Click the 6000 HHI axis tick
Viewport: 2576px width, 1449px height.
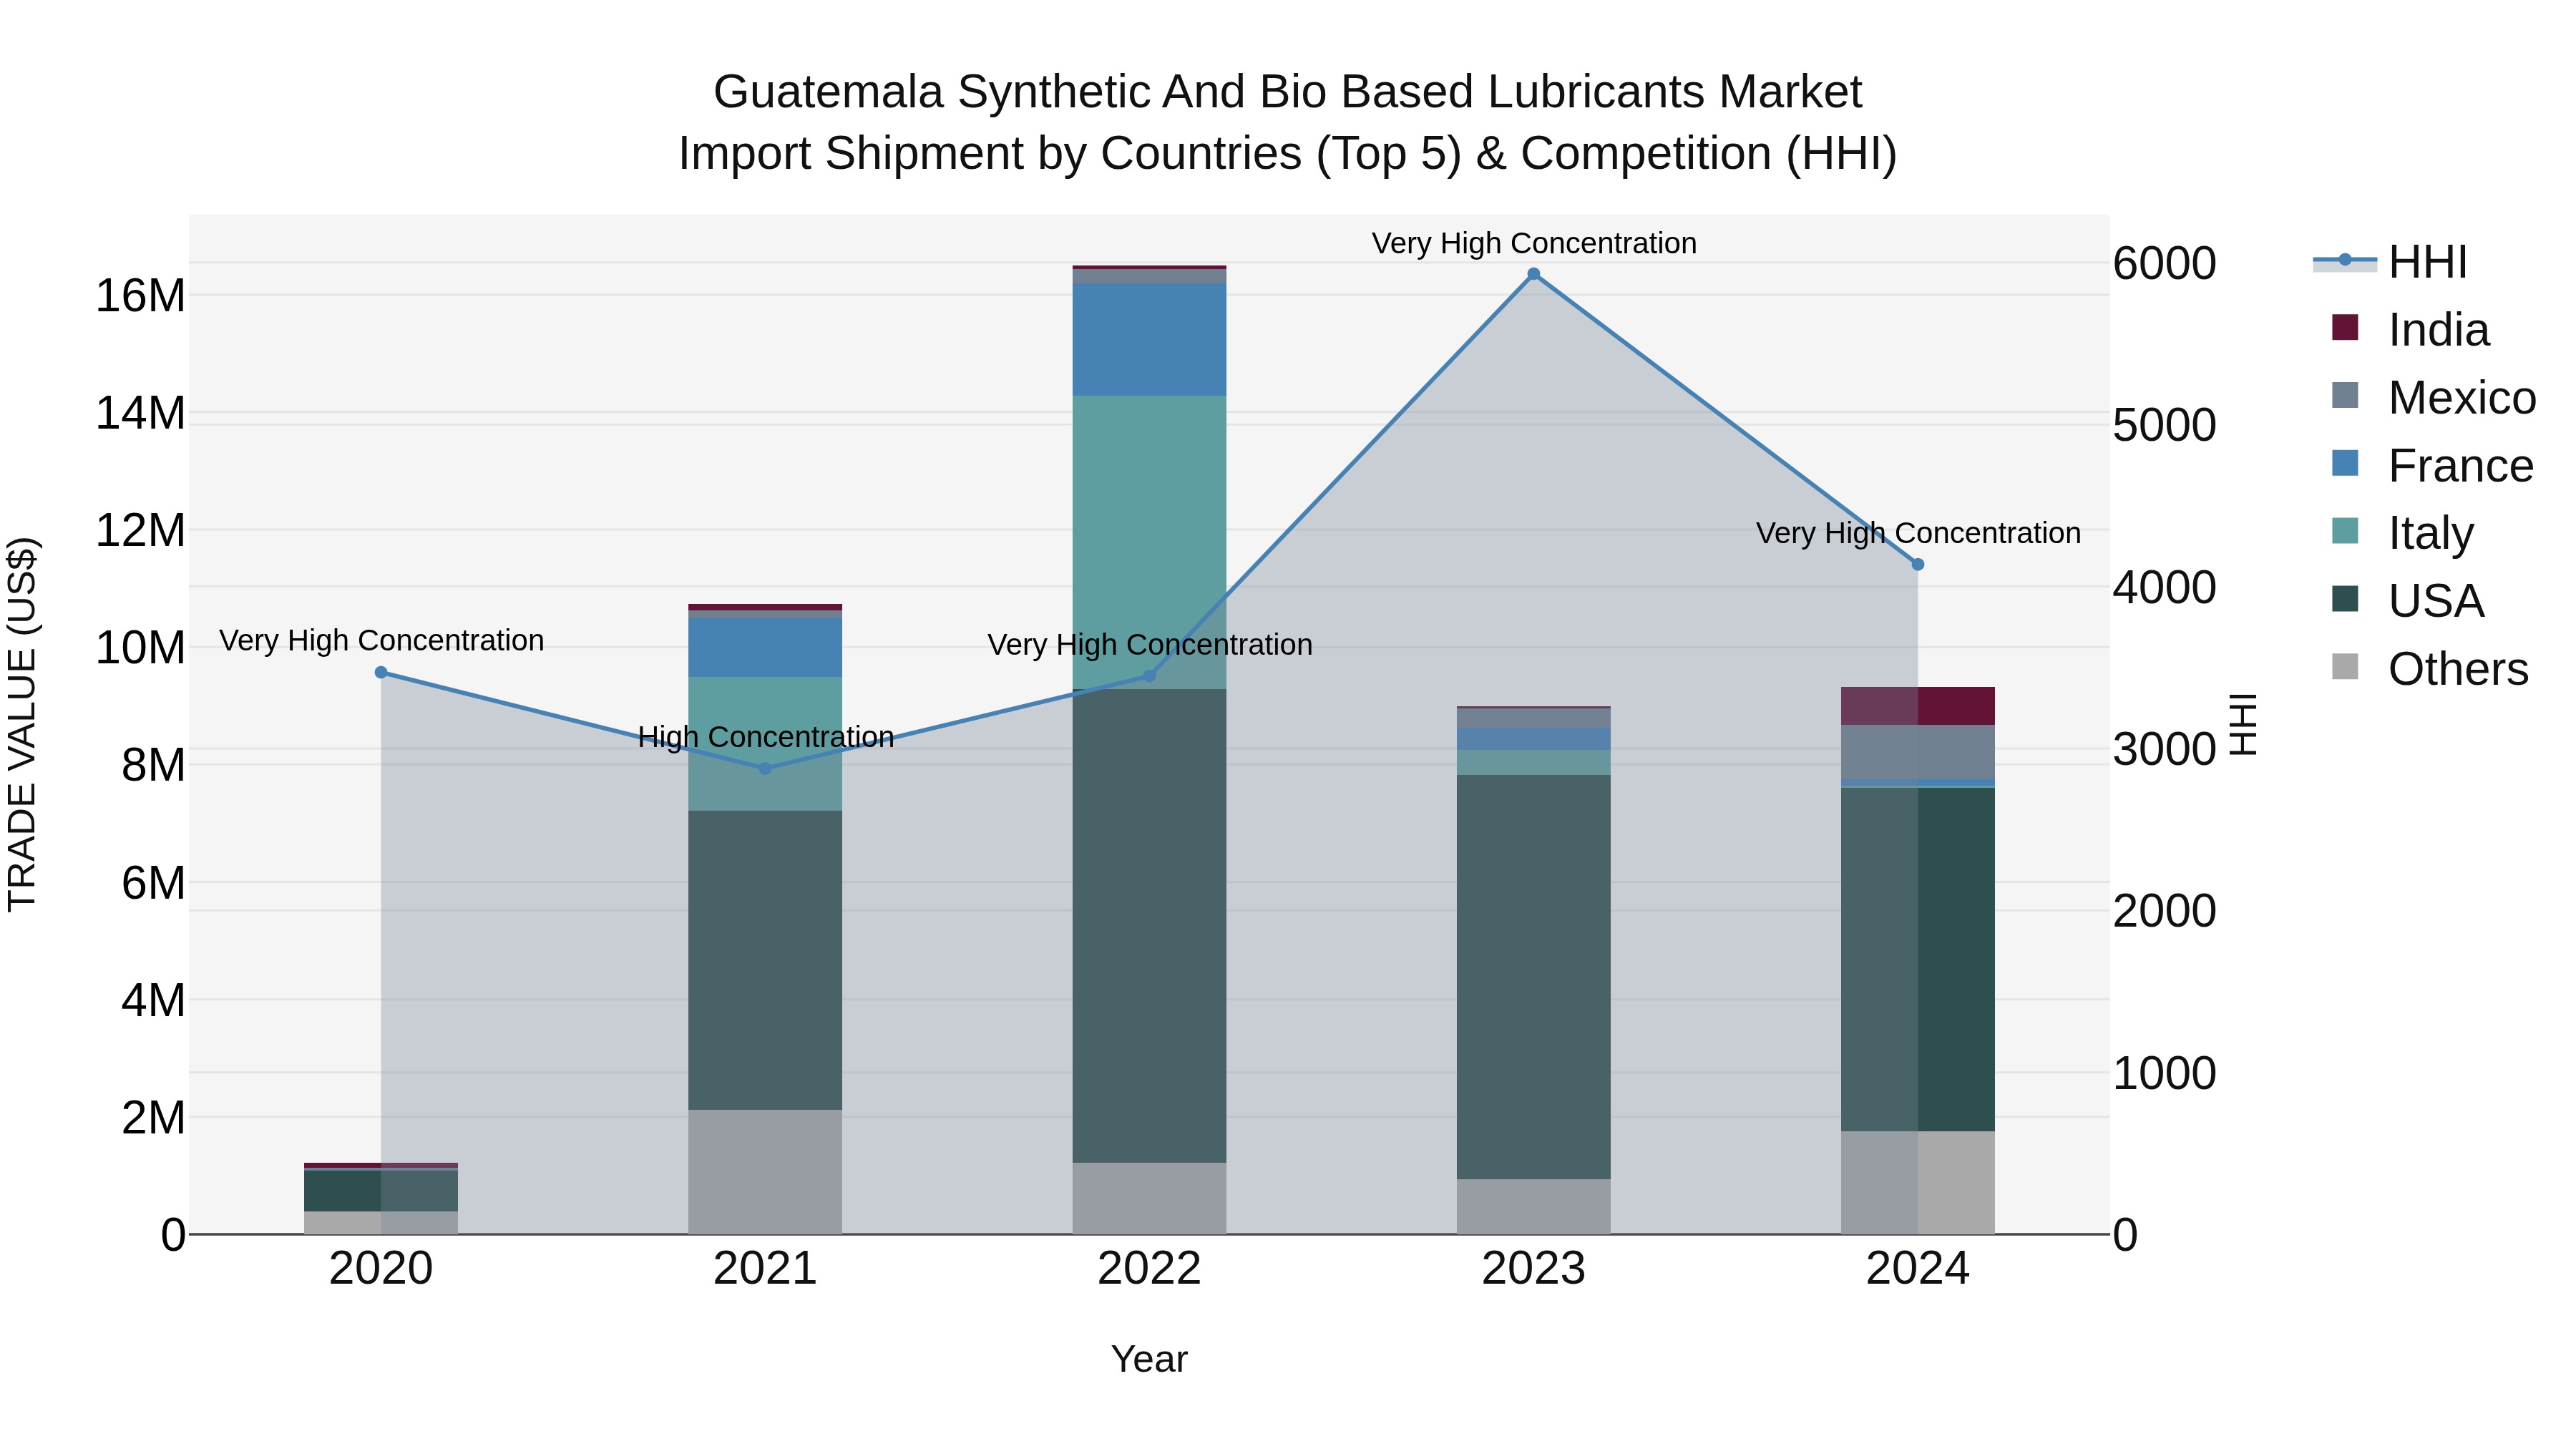(x=2164, y=264)
